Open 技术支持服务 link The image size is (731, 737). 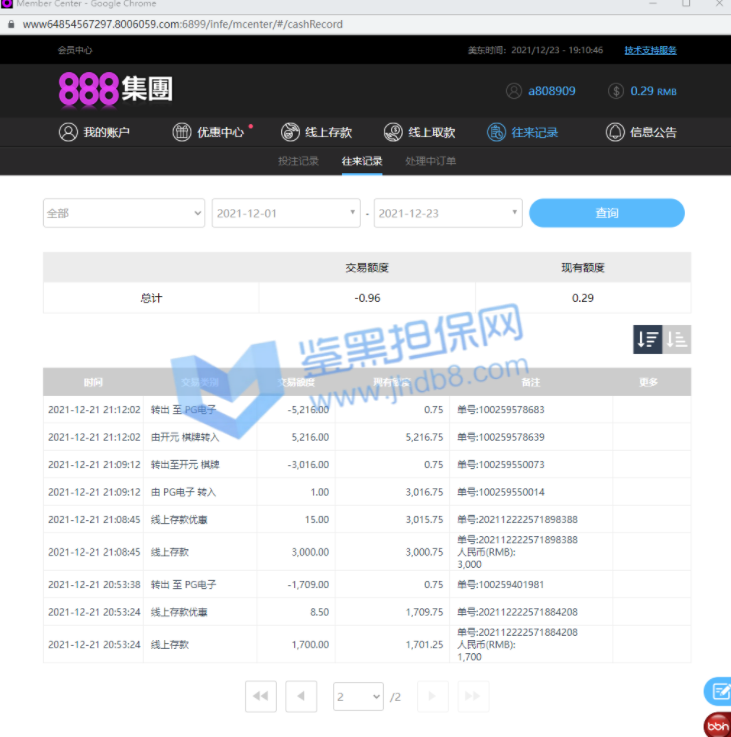coord(651,50)
